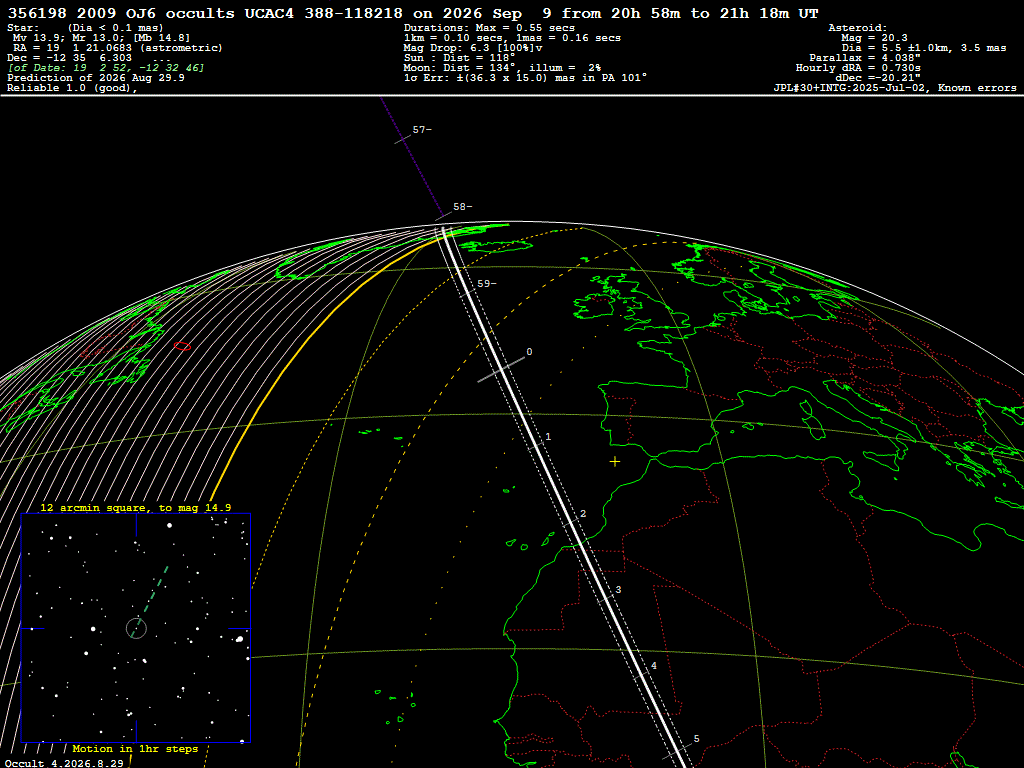
Task: Click the 57- tick on purple line
Action: click(422, 130)
